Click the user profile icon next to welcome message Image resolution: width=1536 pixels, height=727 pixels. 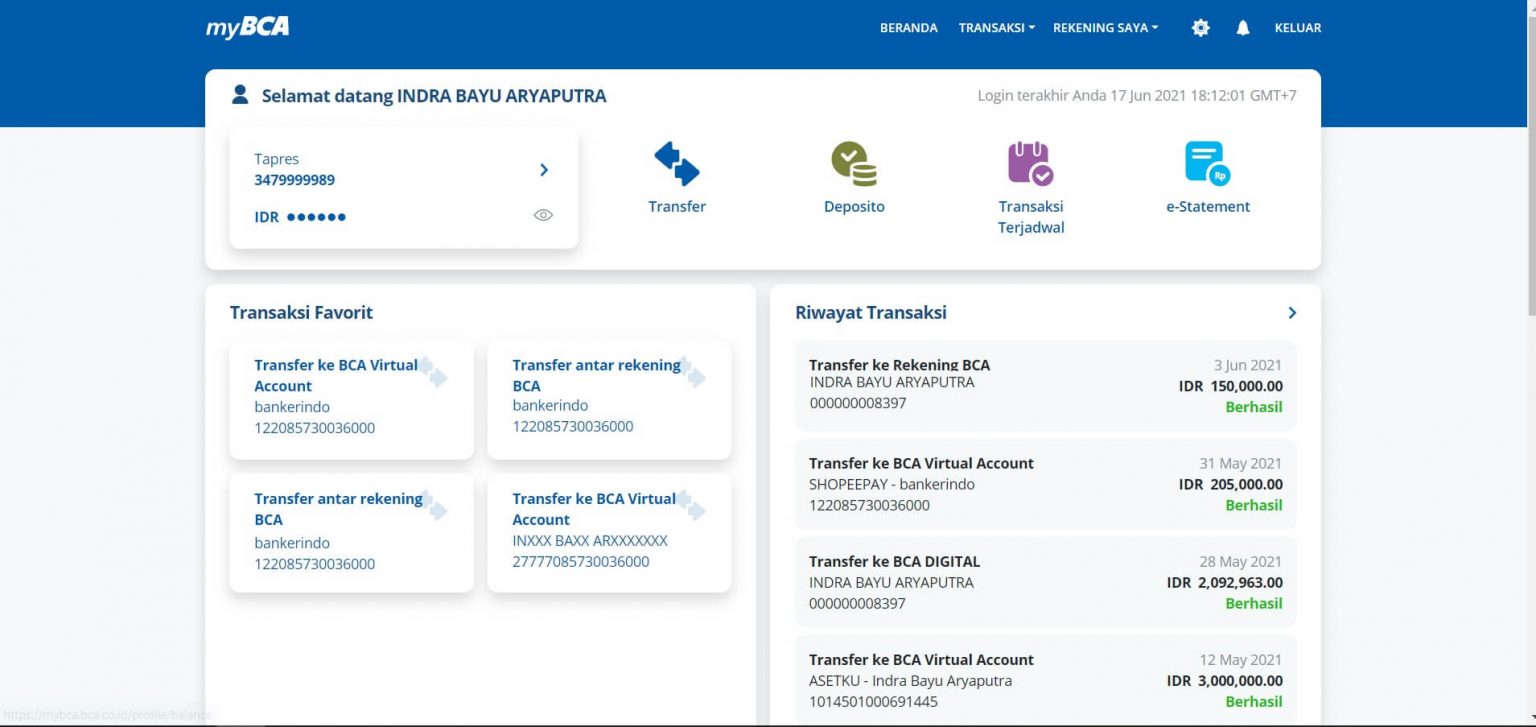click(239, 93)
